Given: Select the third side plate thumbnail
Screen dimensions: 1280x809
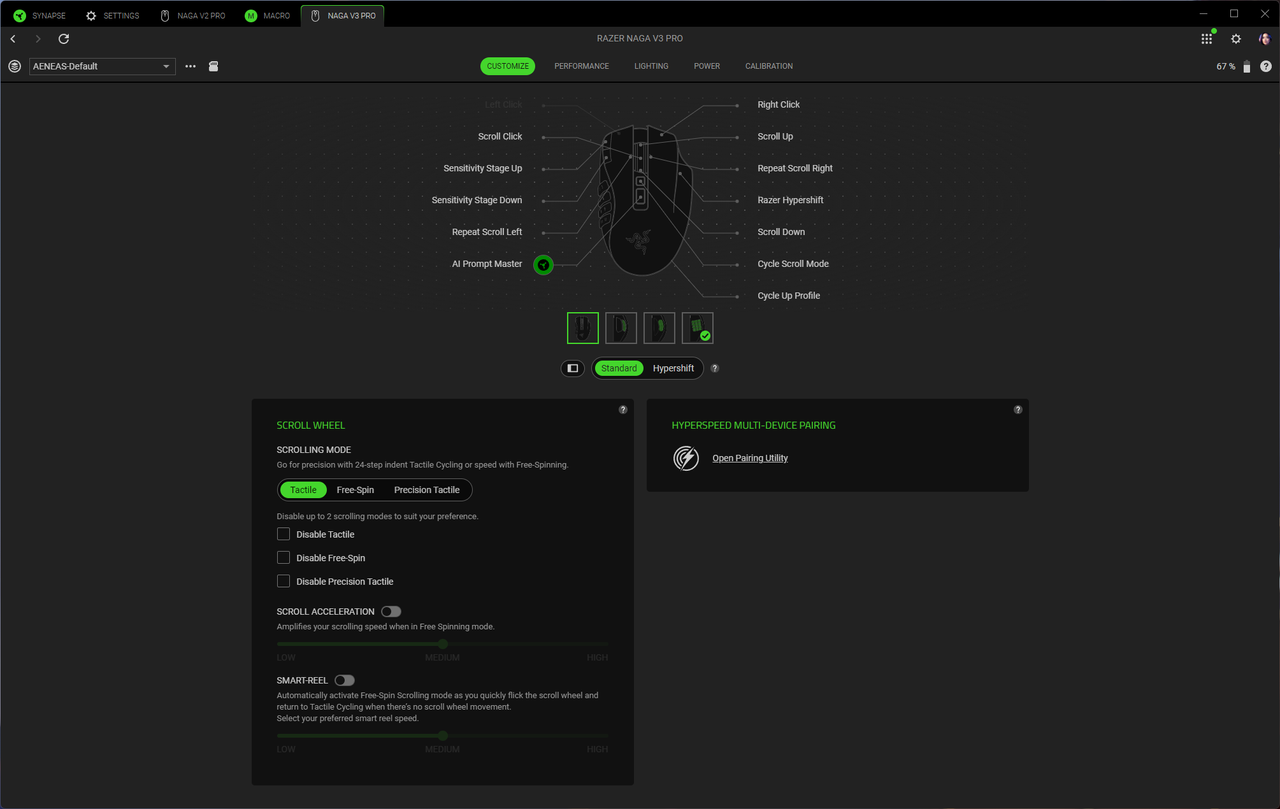Looking at the screenshot, I should [x=659, y=328].
